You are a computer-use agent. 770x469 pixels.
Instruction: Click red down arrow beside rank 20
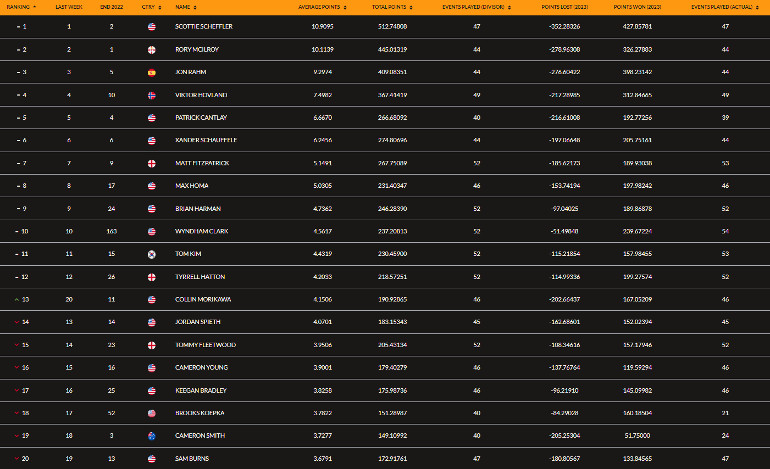point(17,459)
